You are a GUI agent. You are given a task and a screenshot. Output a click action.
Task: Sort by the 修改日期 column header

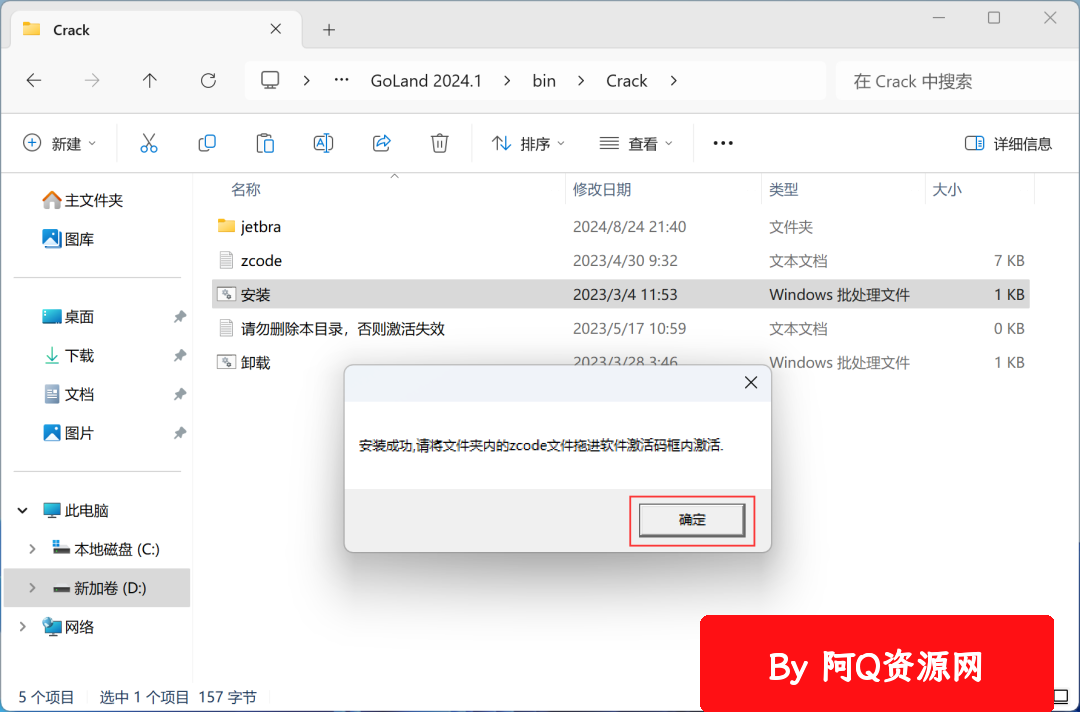(x=602, y=189)
